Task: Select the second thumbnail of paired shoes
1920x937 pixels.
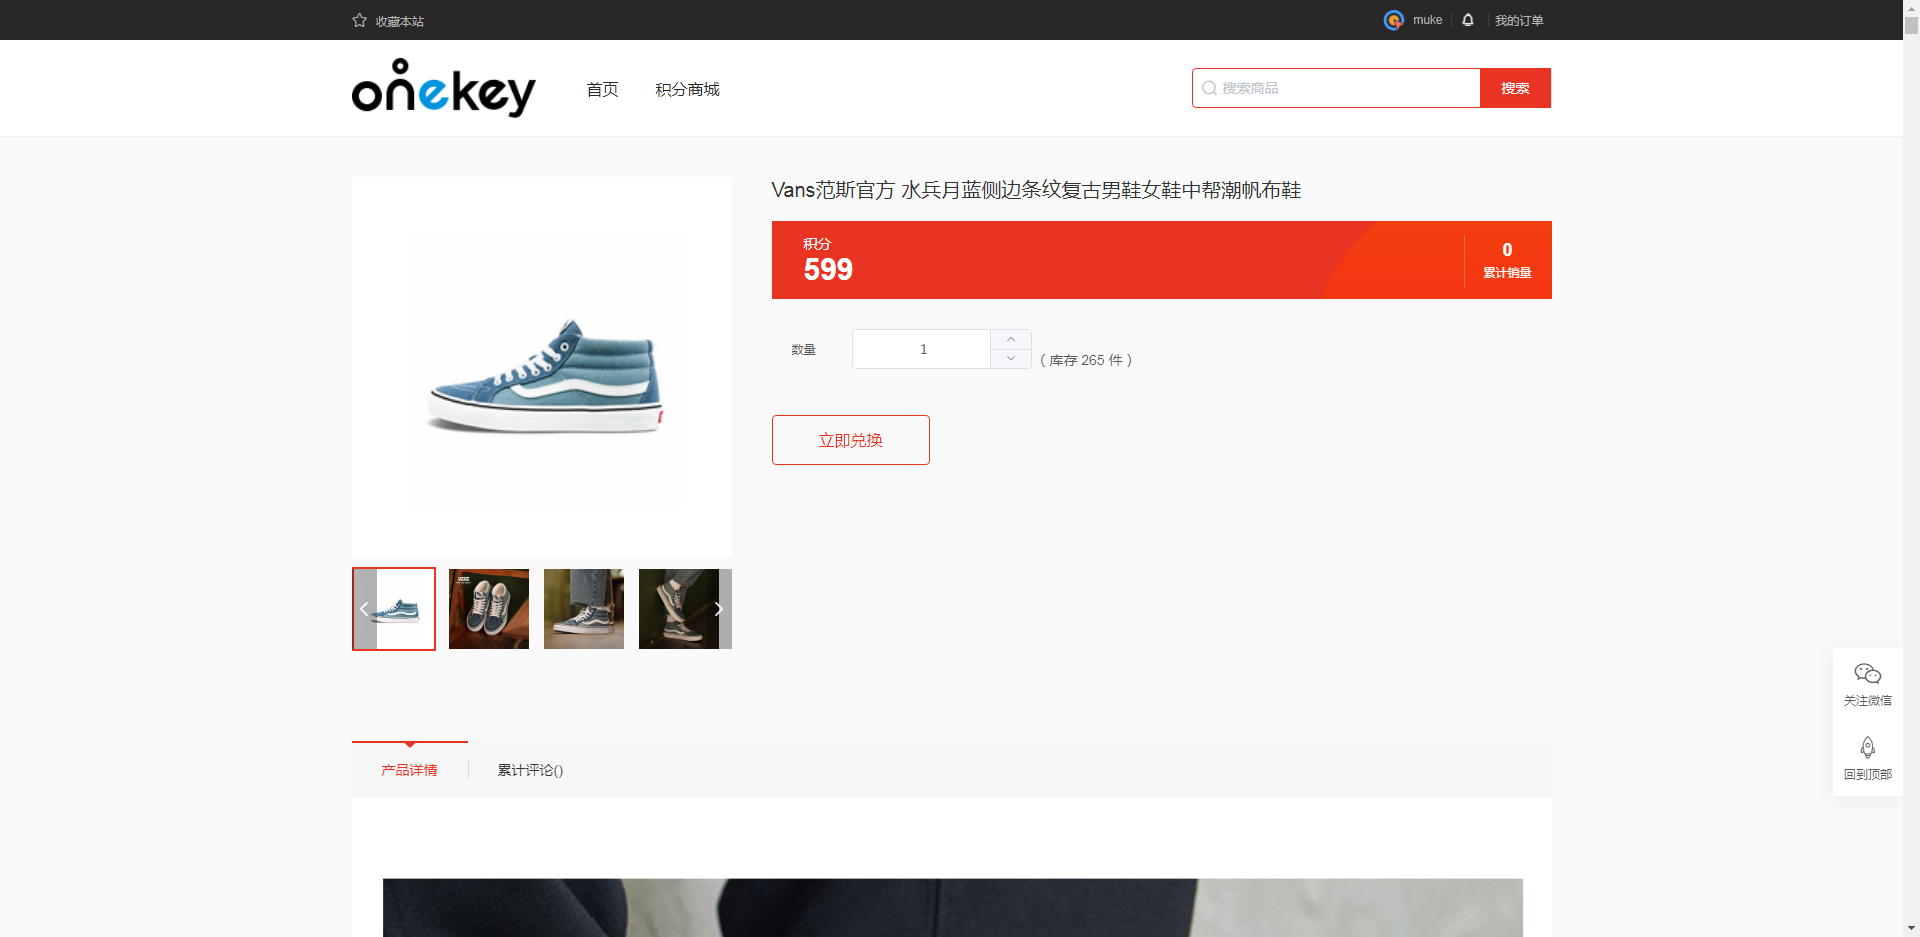Action: (x=489, y=609)
